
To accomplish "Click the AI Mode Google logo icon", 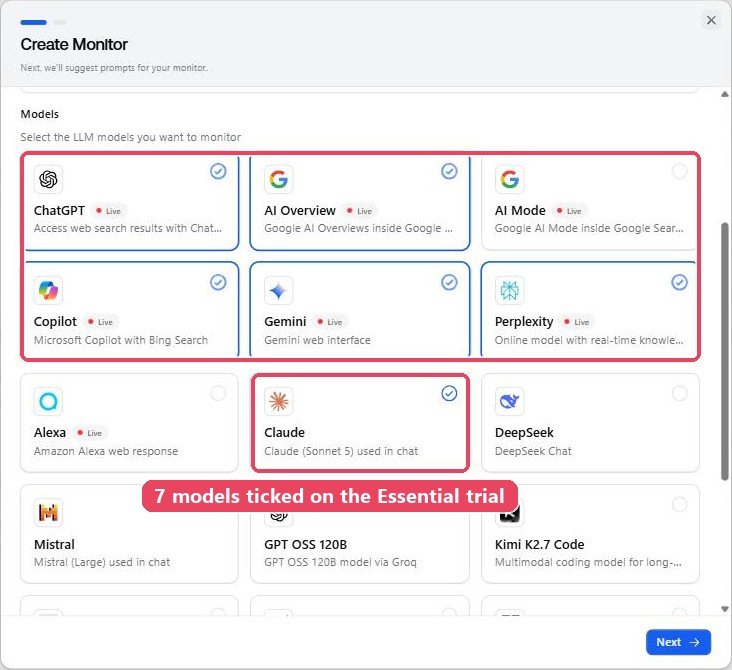I will [x=509, y=179].
